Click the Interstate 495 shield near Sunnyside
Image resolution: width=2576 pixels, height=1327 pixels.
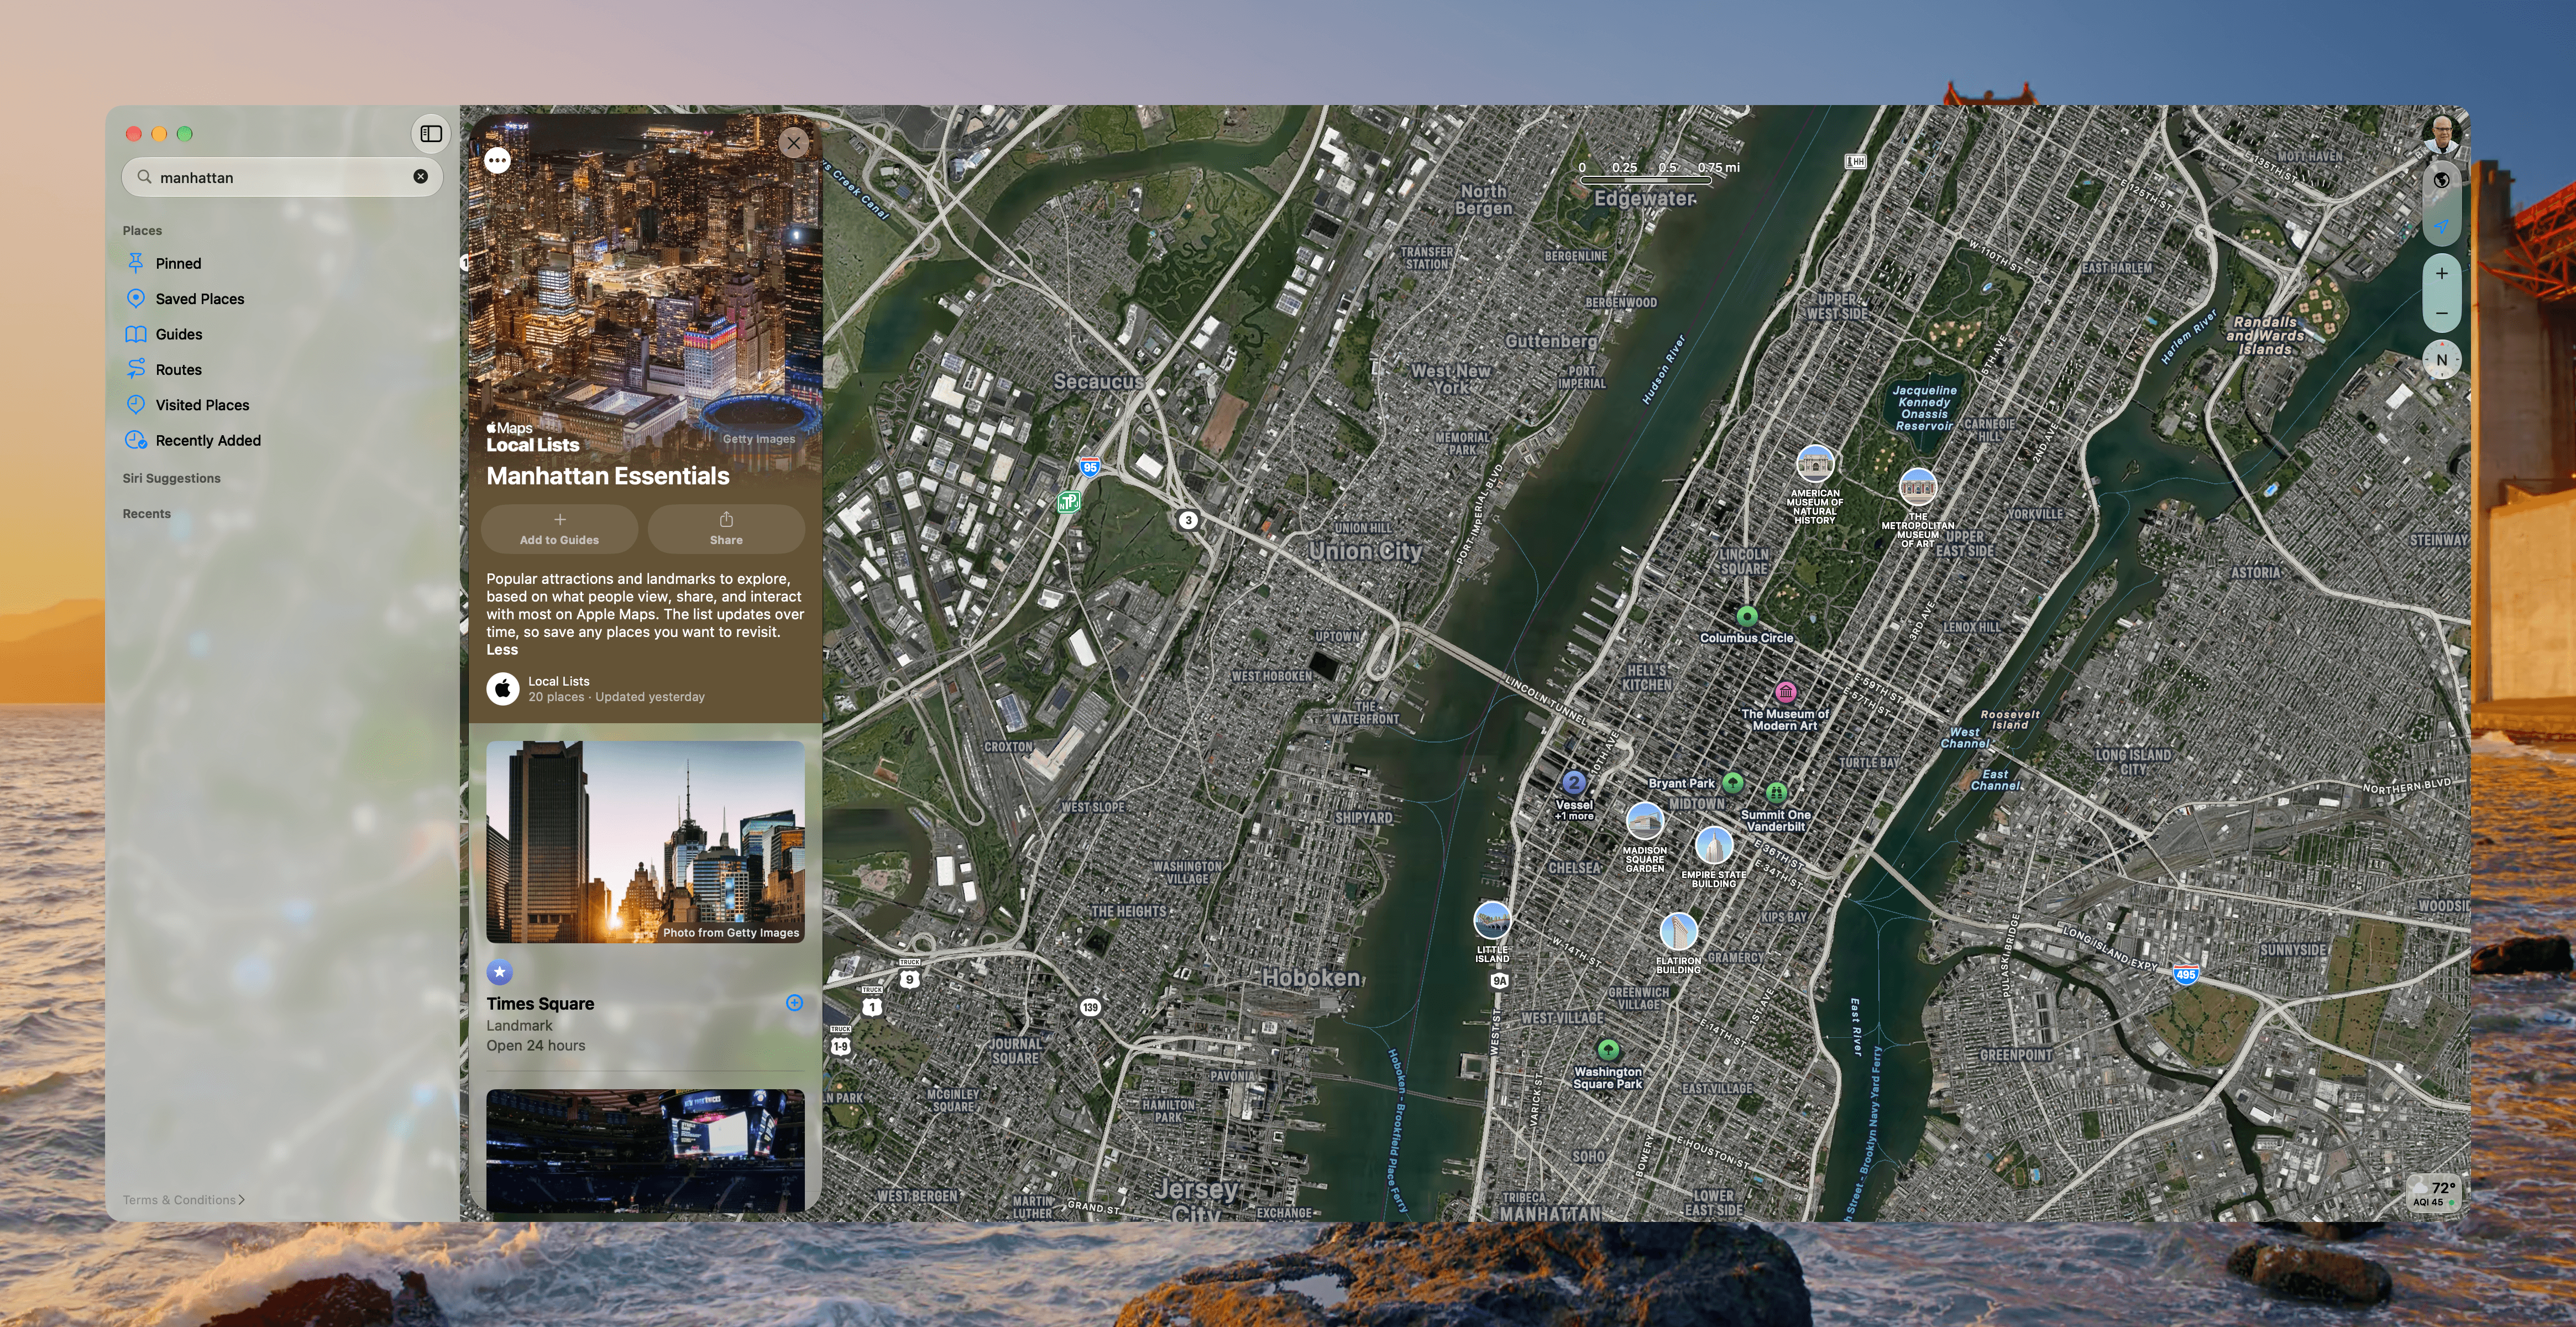(x=2186, y=975)
